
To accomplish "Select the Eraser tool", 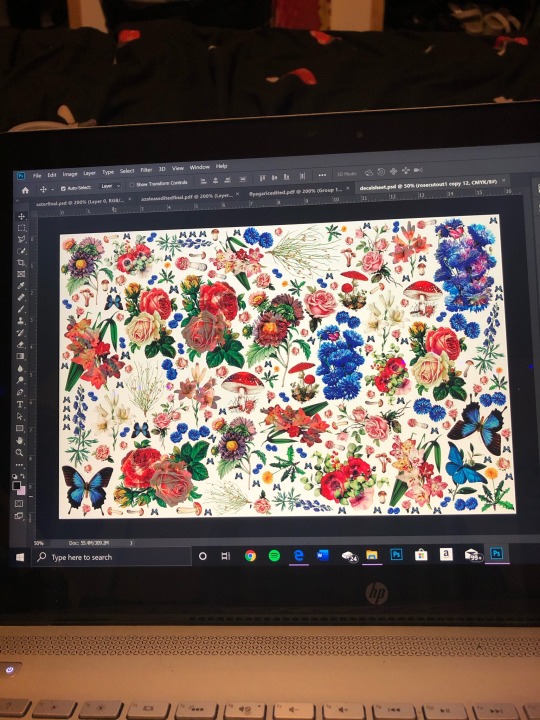I will click(21, 344).
